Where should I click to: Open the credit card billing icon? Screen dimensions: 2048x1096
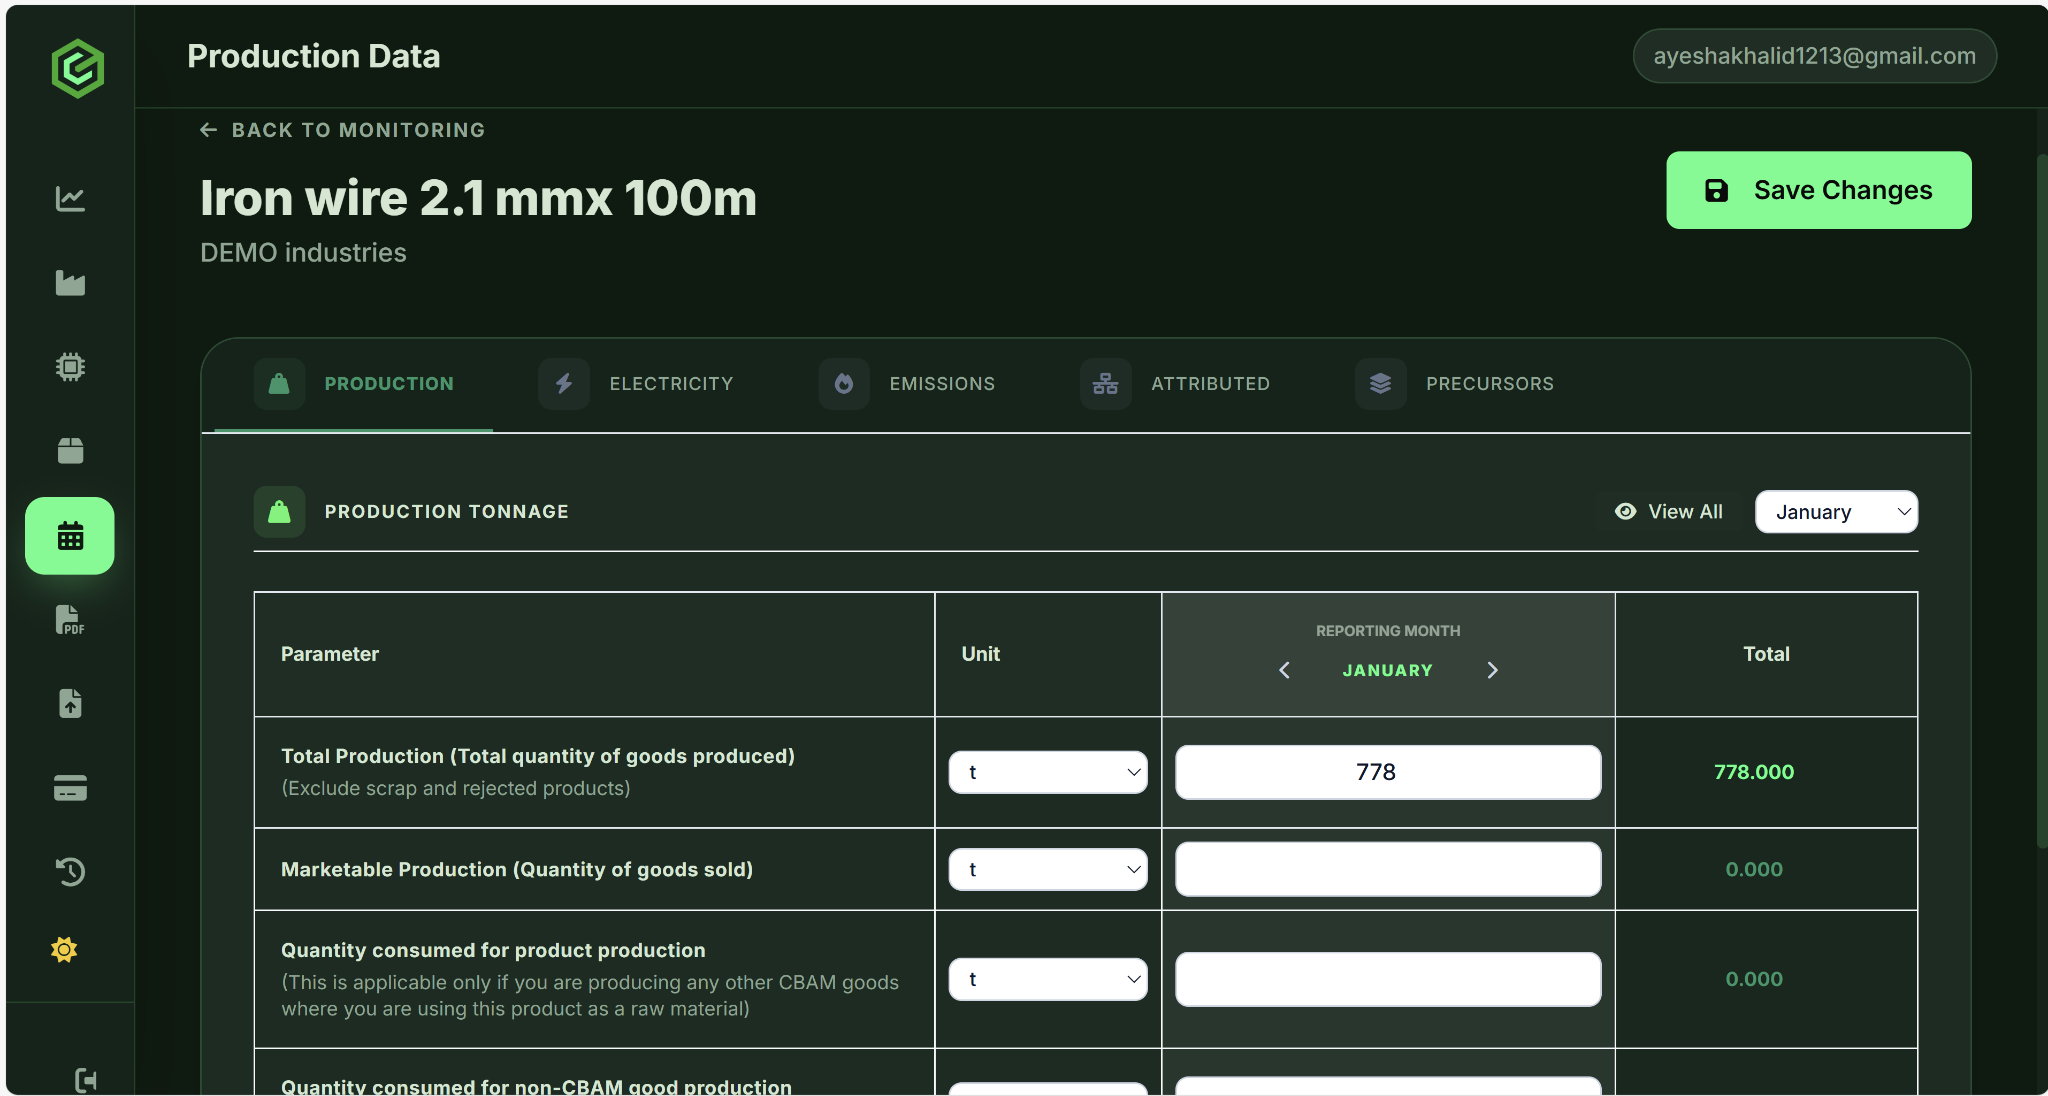(70, 788)
